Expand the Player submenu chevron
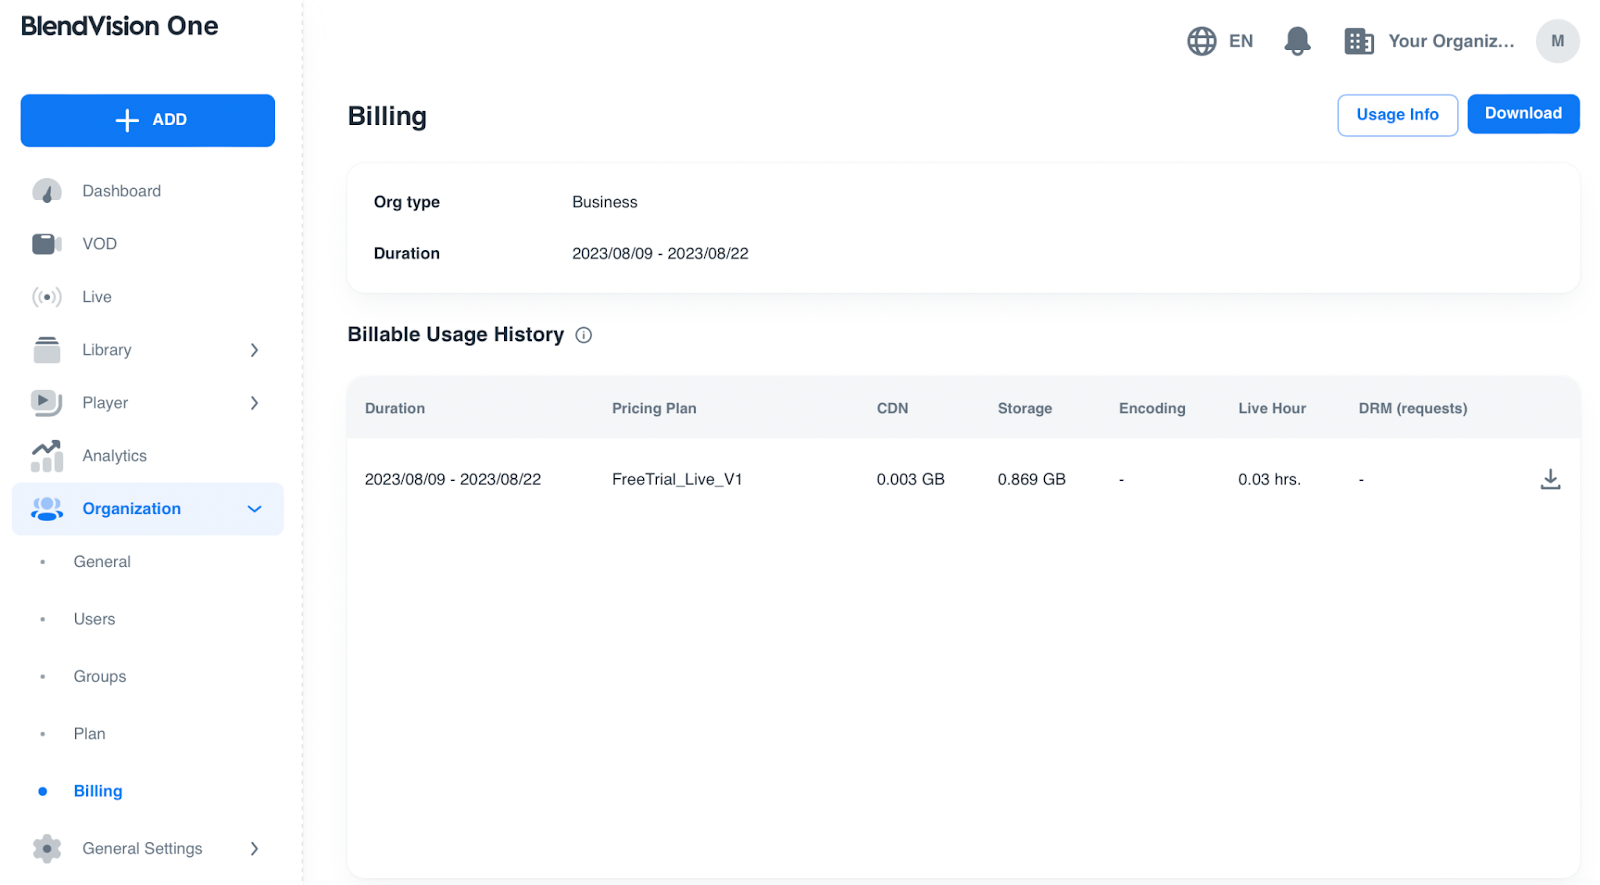This screenshot has width=1600, height=885. click(x=254, y=403)
